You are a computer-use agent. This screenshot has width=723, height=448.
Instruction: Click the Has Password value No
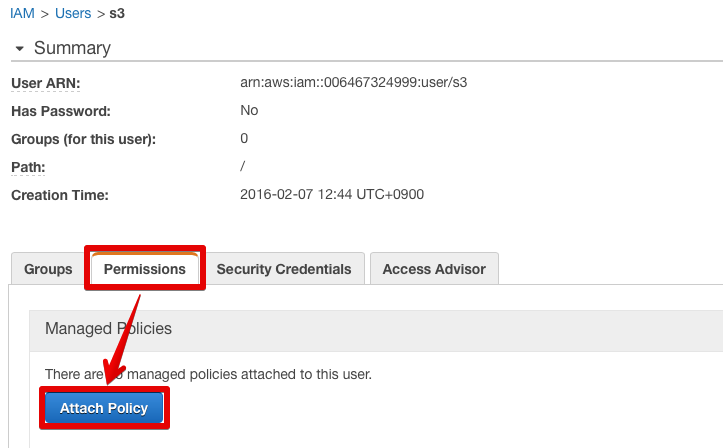point(249,111)
